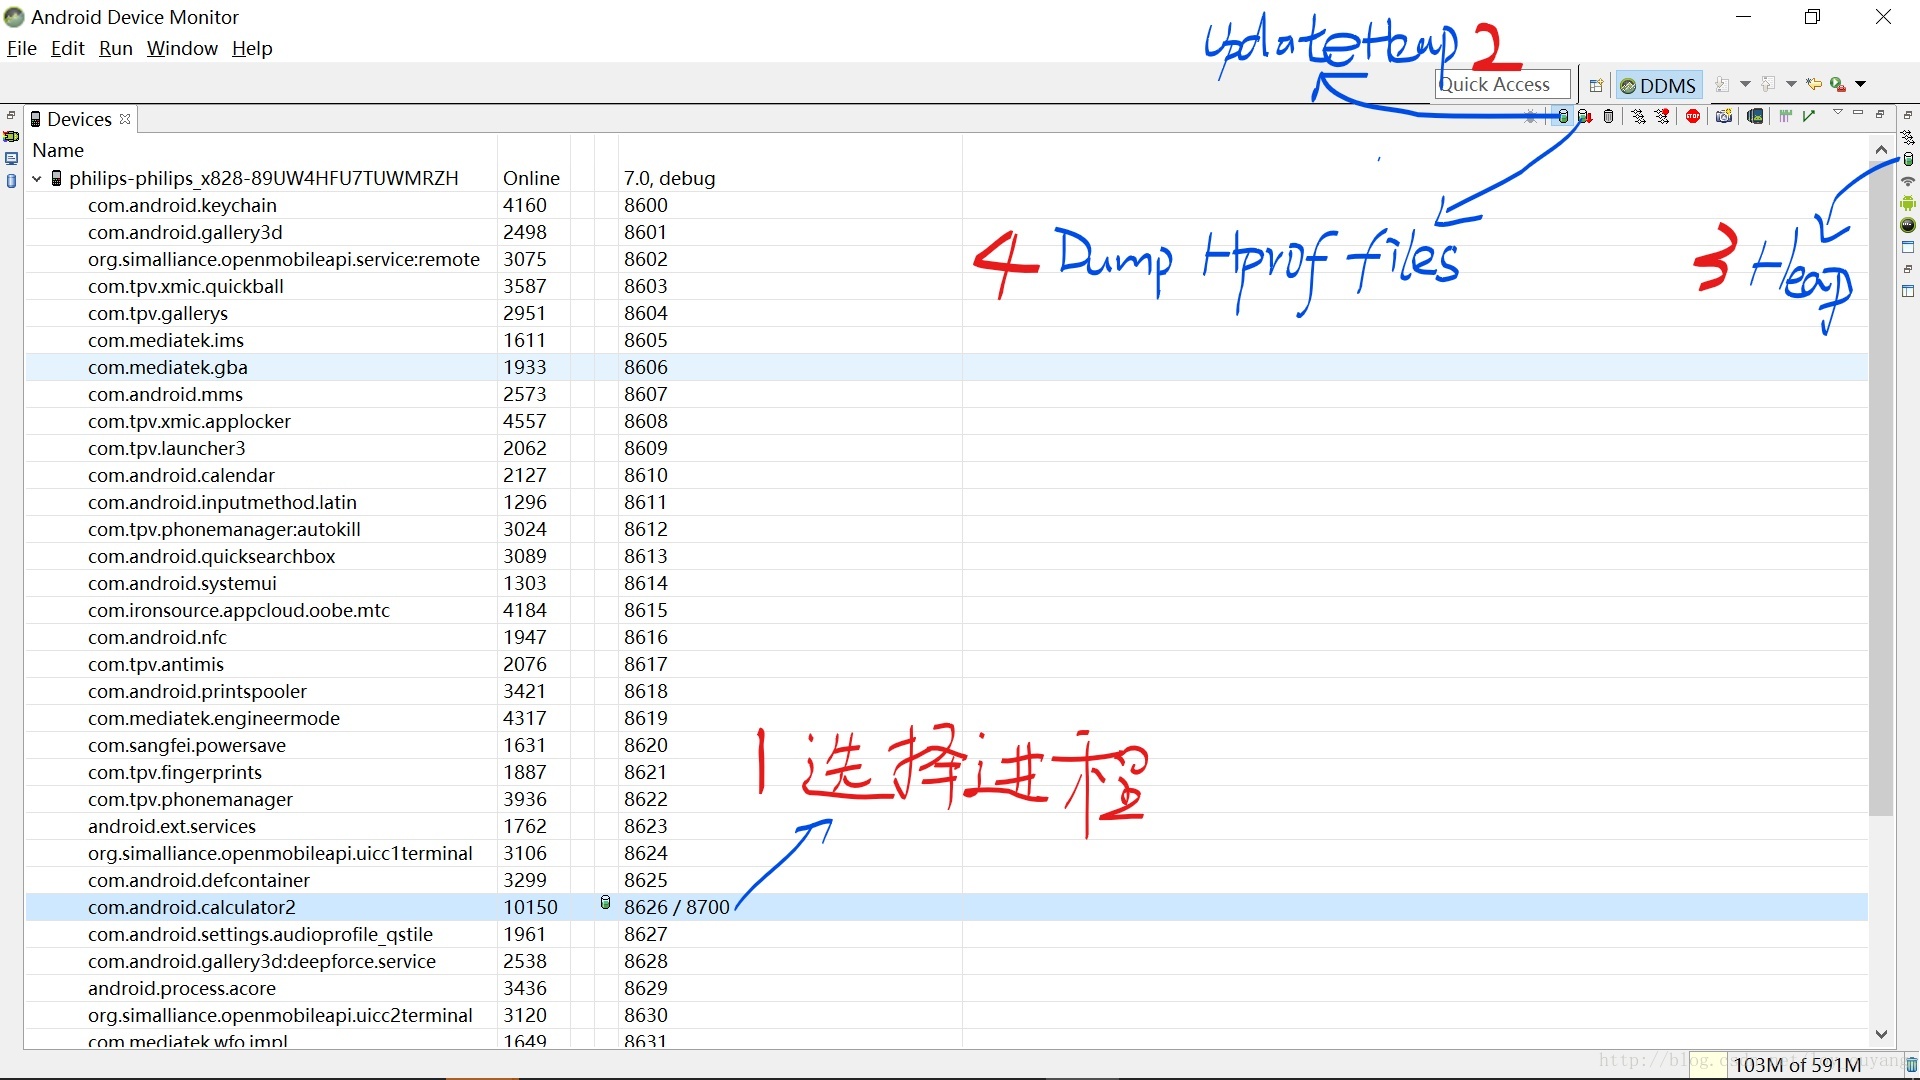Click the Quick Access search field
Viewport: 1920px width, 1080px height.
pyautogui.click(x=1502, y=85)
